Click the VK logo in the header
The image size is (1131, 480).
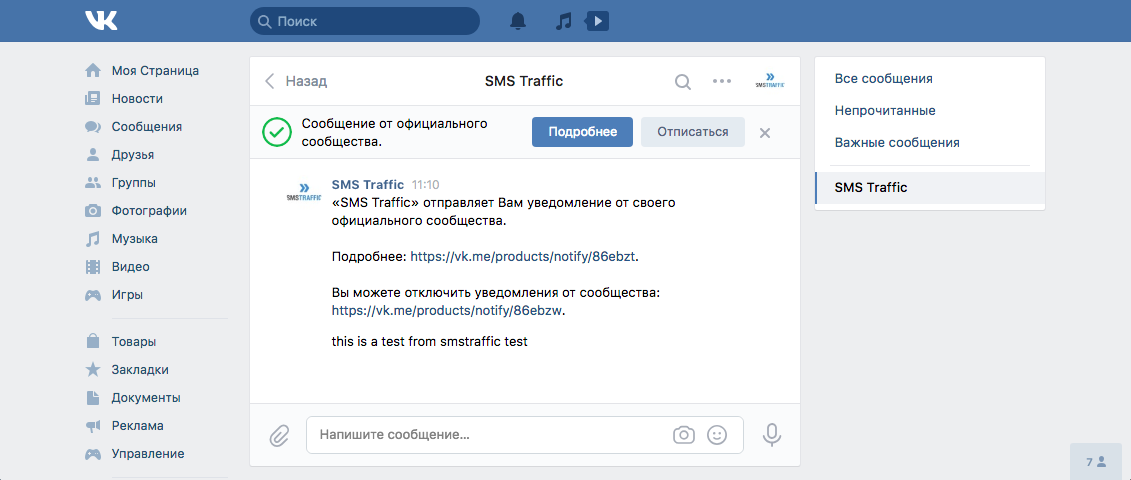101,21
